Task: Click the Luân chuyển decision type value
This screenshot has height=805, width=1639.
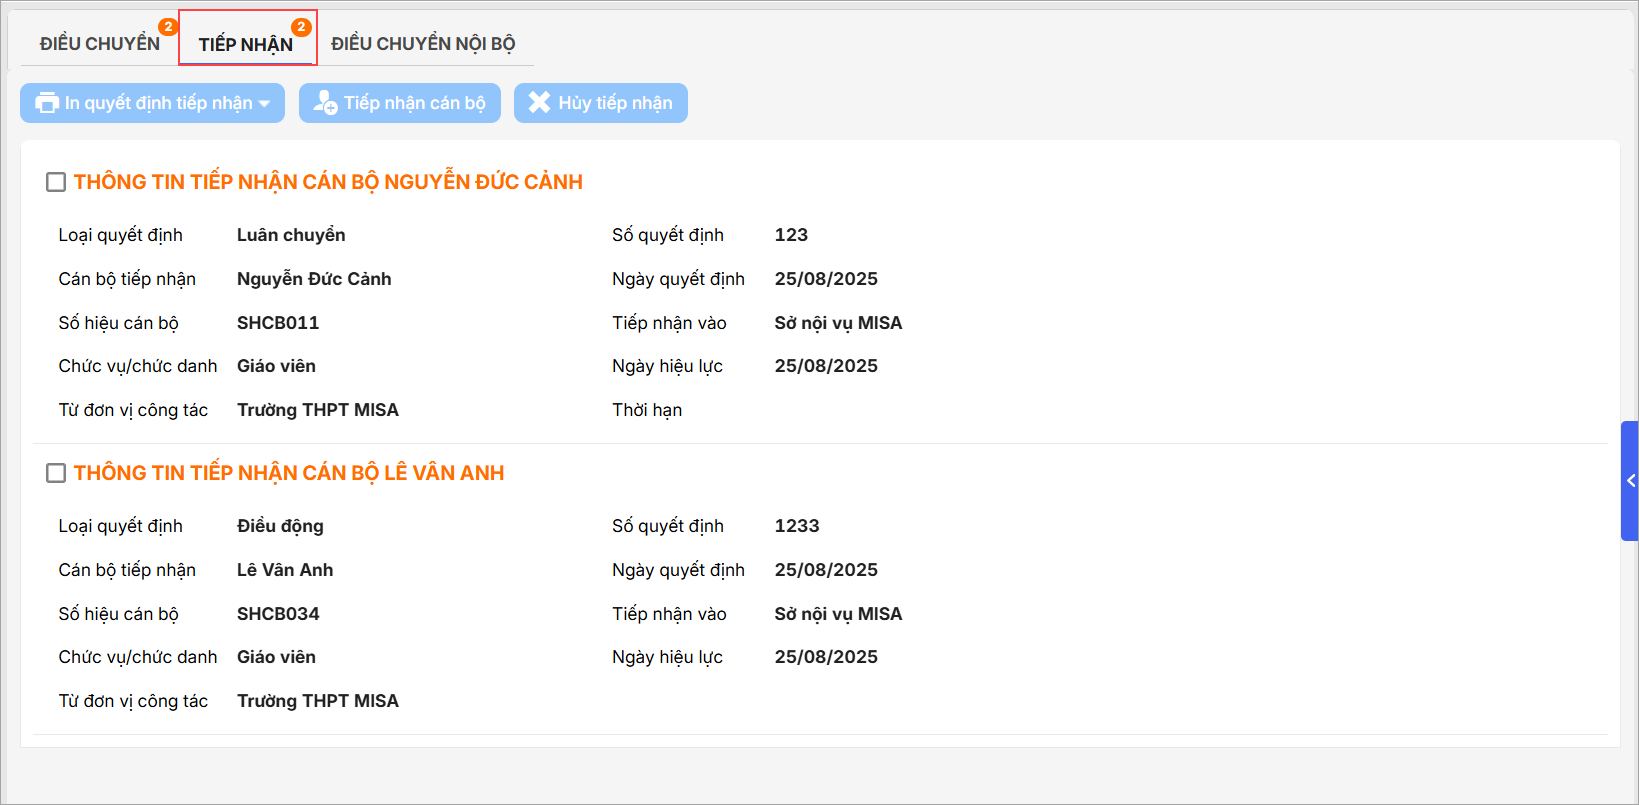Action: pyautogui.click(x=291, y=235)
